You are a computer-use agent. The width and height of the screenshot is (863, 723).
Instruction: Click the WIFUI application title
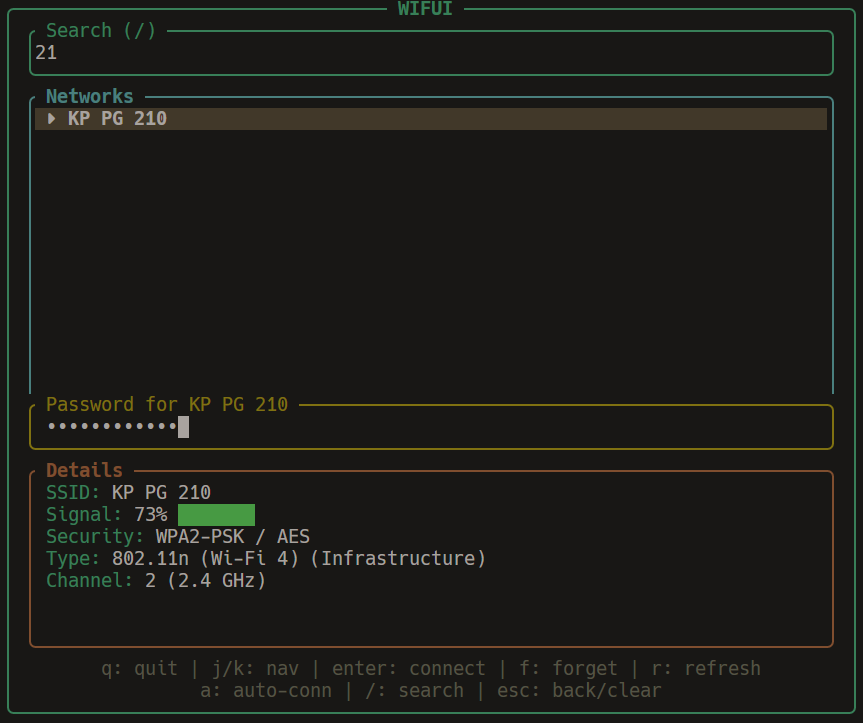pos(430,9)
